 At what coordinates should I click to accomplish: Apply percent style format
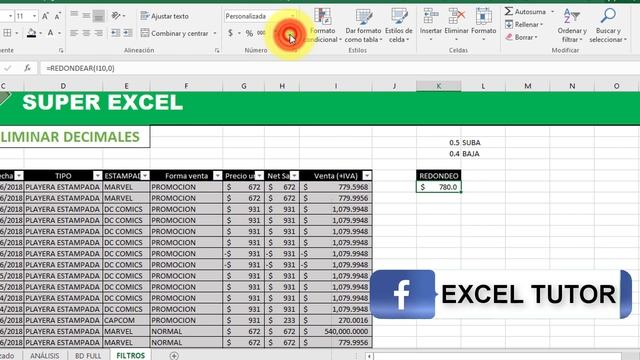tap(249, 33)
